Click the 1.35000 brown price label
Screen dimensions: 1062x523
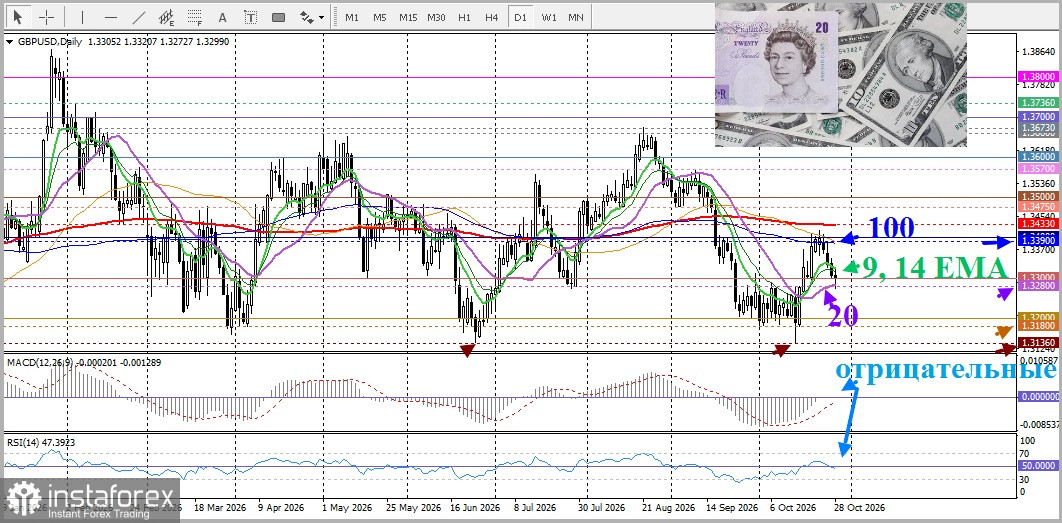[1039, 196]
